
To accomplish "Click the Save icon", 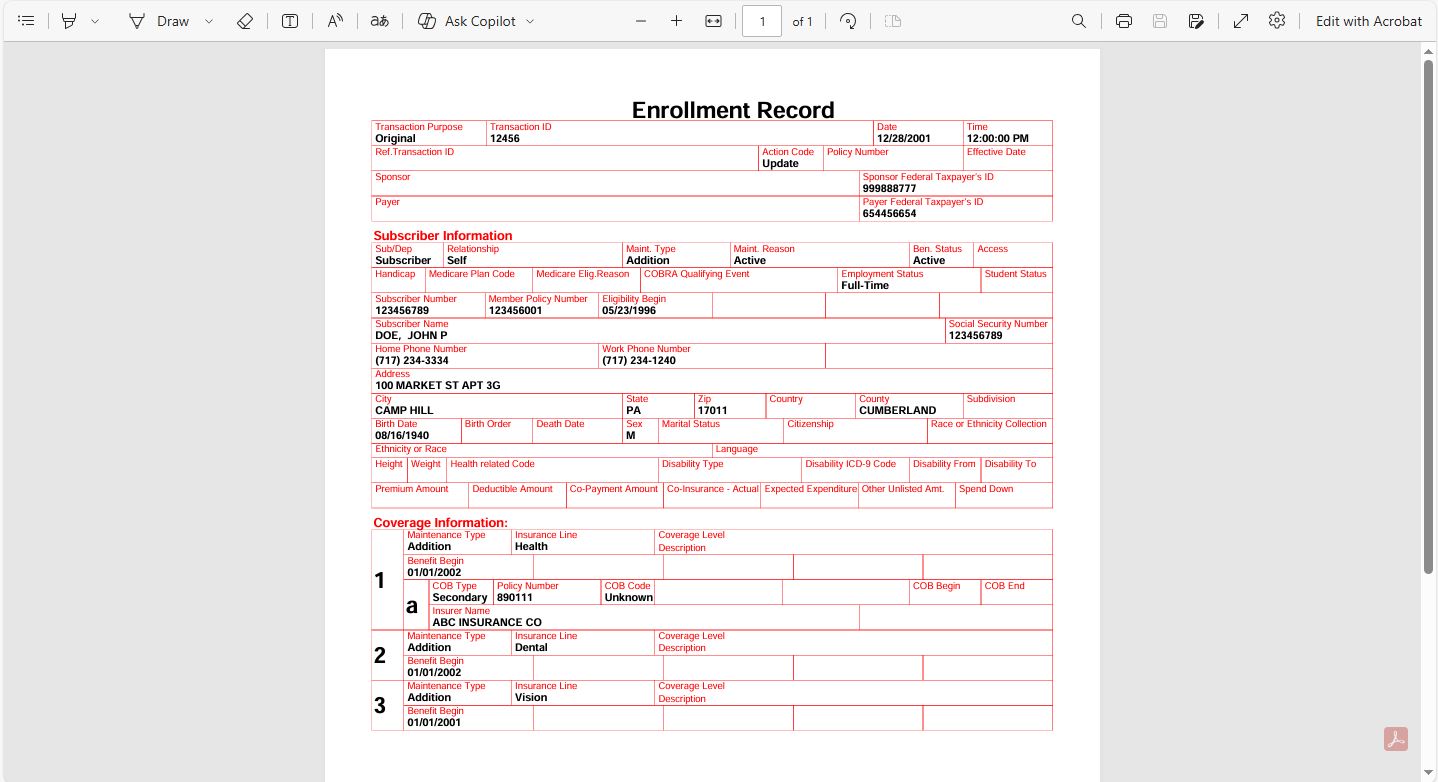I will pyautogui.click(x=1160, y=21).
